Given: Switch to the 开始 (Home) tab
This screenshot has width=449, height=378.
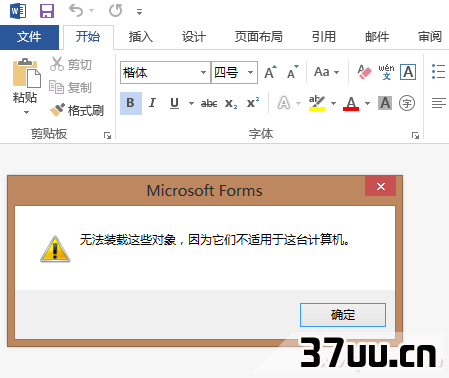Looking at the screenshot, I should pos(88,37).
